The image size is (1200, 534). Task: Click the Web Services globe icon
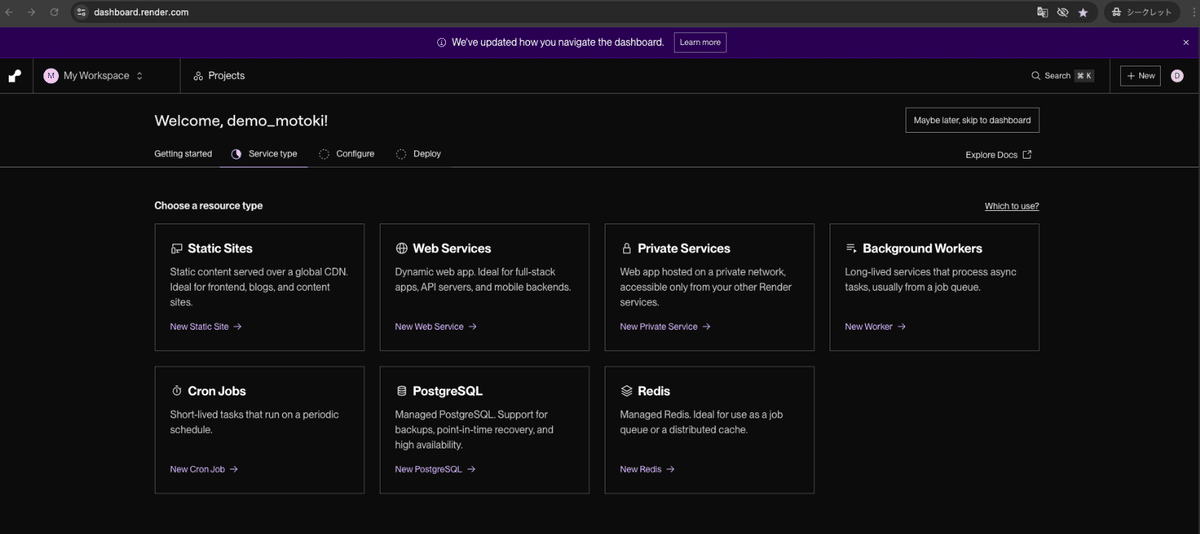(x=402, y=248)
